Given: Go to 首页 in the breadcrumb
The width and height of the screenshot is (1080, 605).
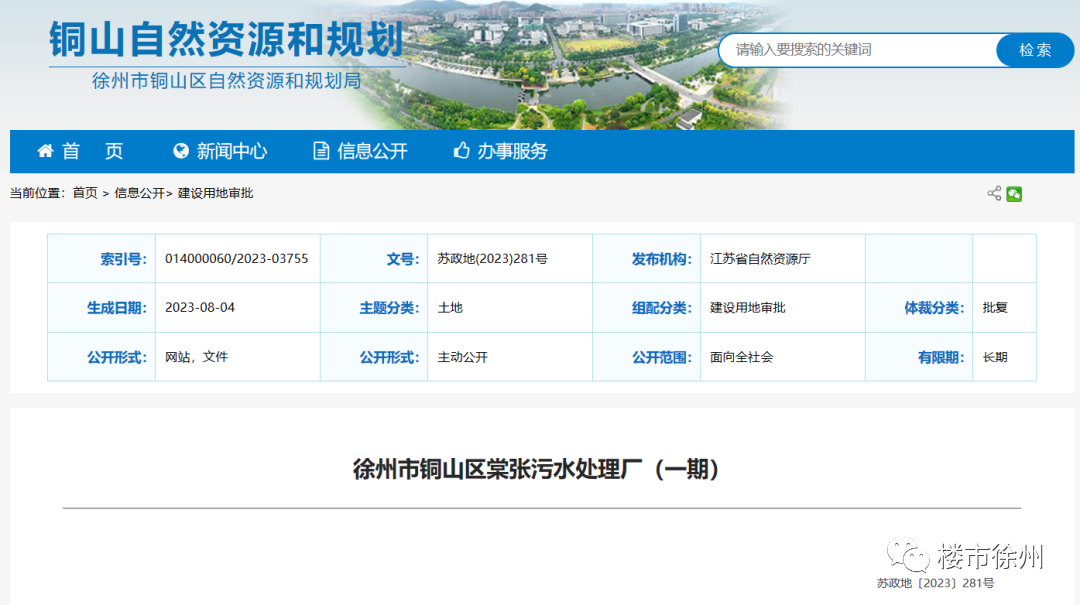Looking at the screenshot, I should point(85,194).
